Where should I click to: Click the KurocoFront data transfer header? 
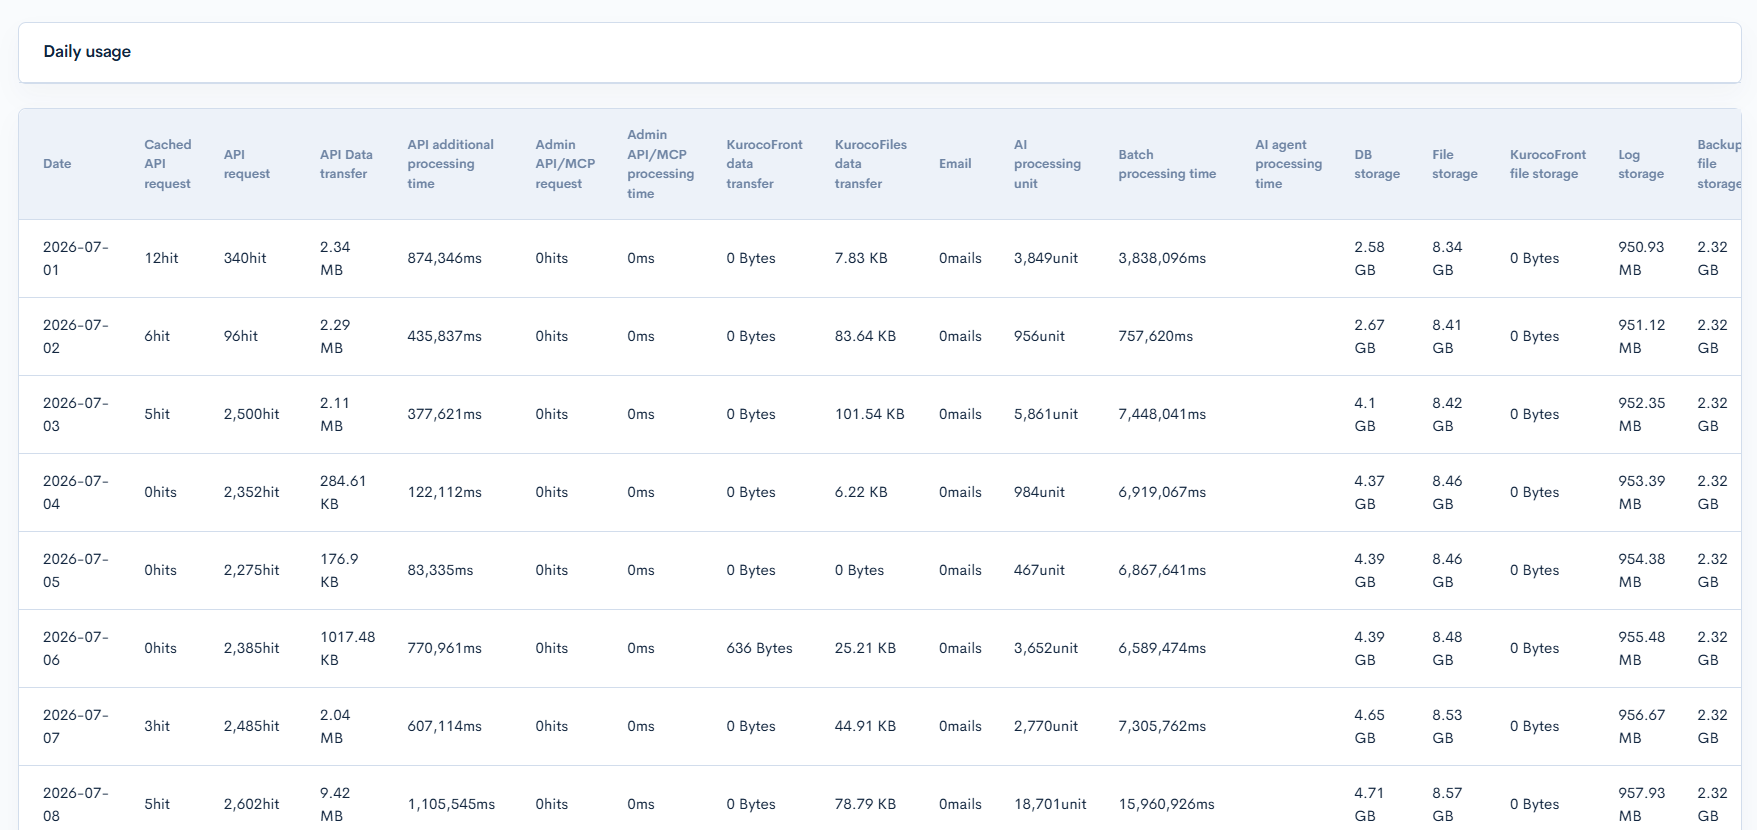[x=764, y=164]
